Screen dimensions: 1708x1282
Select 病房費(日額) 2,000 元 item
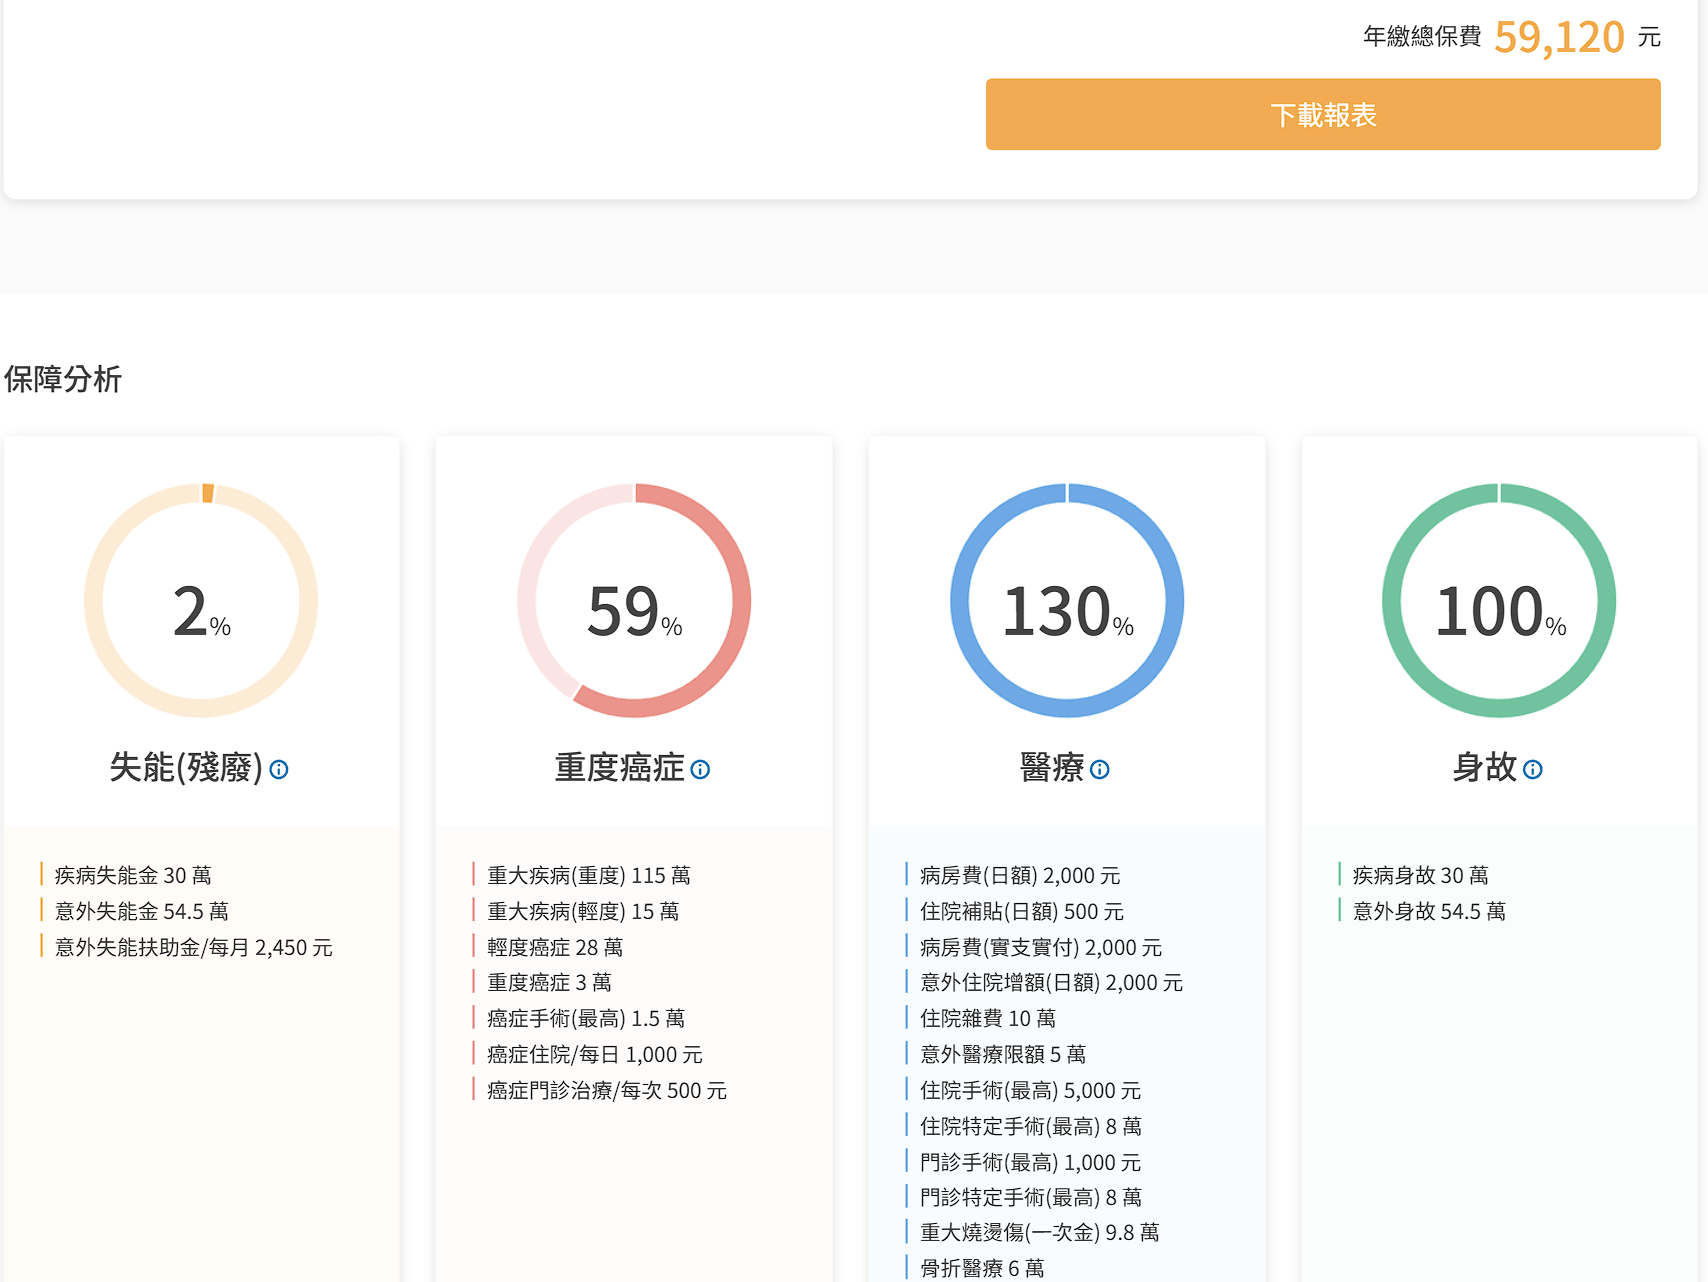click(x=1020, y=875)
